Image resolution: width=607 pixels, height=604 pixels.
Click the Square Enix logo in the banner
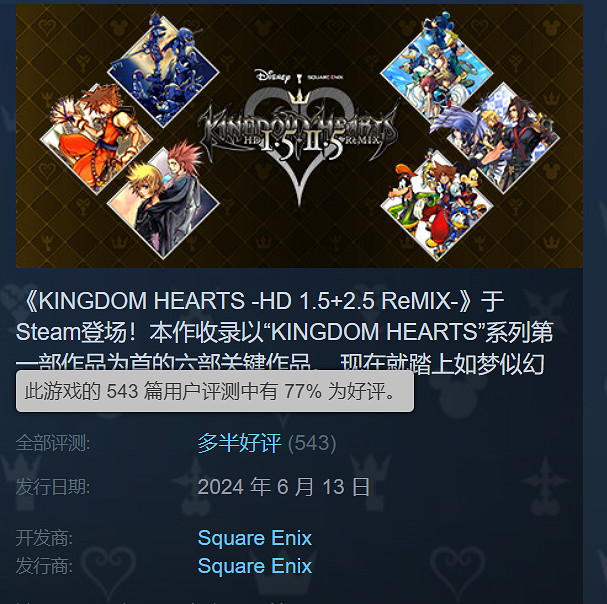325,77
